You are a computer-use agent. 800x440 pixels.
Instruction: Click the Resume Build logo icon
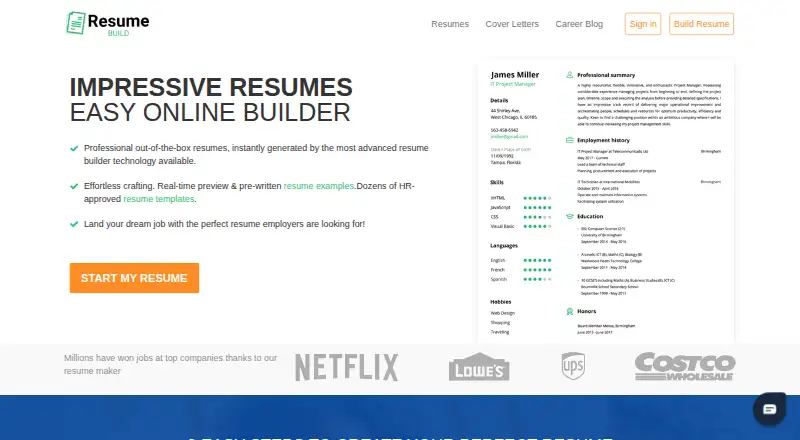point(76,23)
